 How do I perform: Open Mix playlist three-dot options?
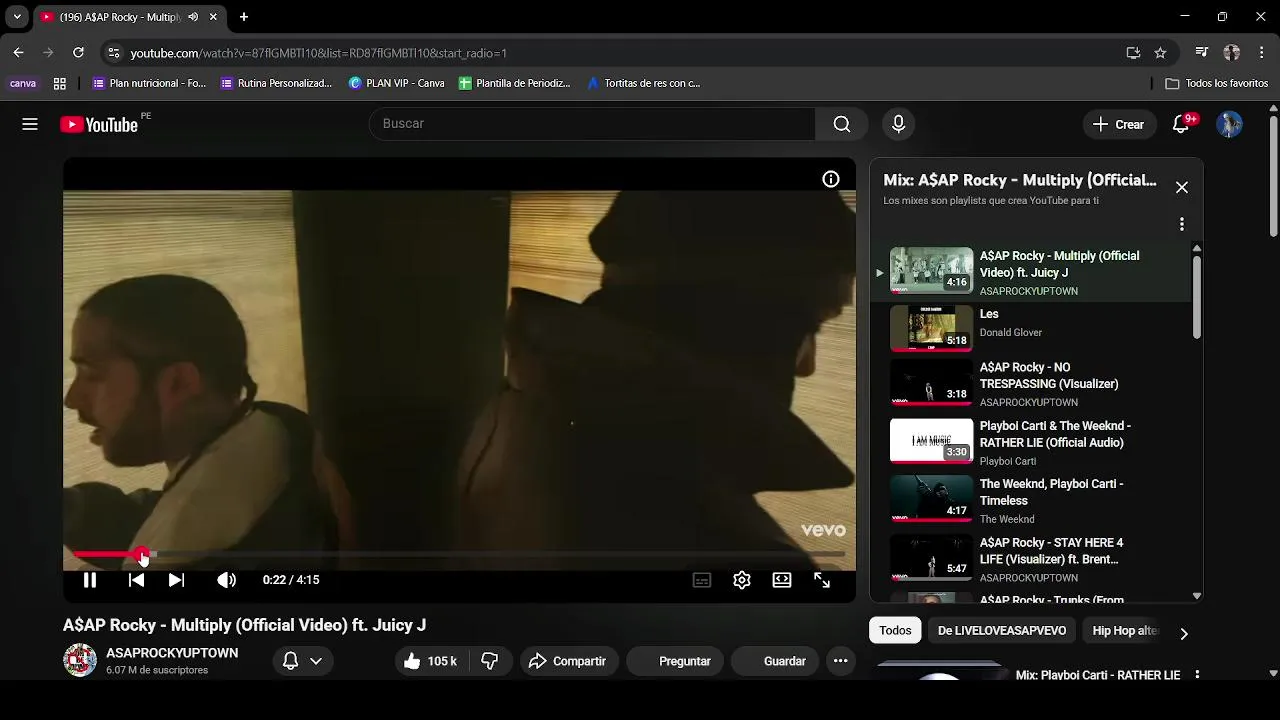[1182, 224]
